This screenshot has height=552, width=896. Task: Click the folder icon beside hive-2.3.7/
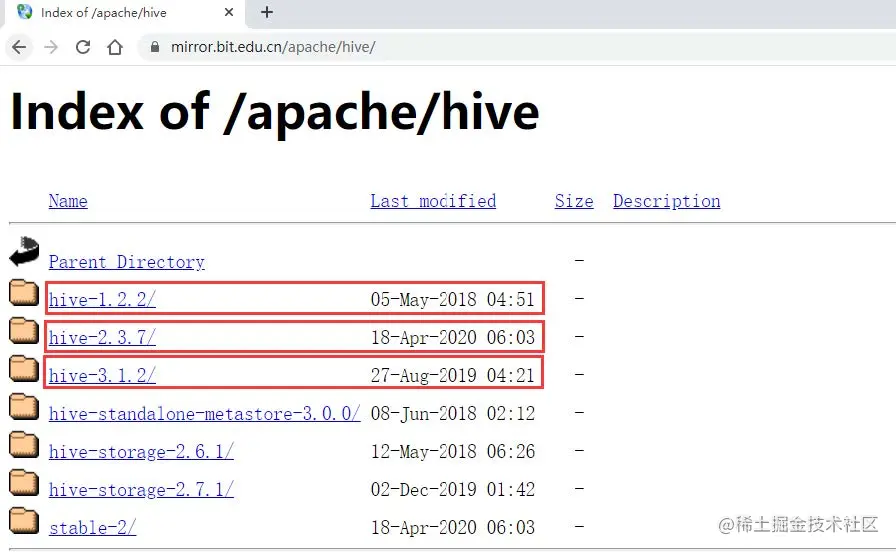pos(24,331)
